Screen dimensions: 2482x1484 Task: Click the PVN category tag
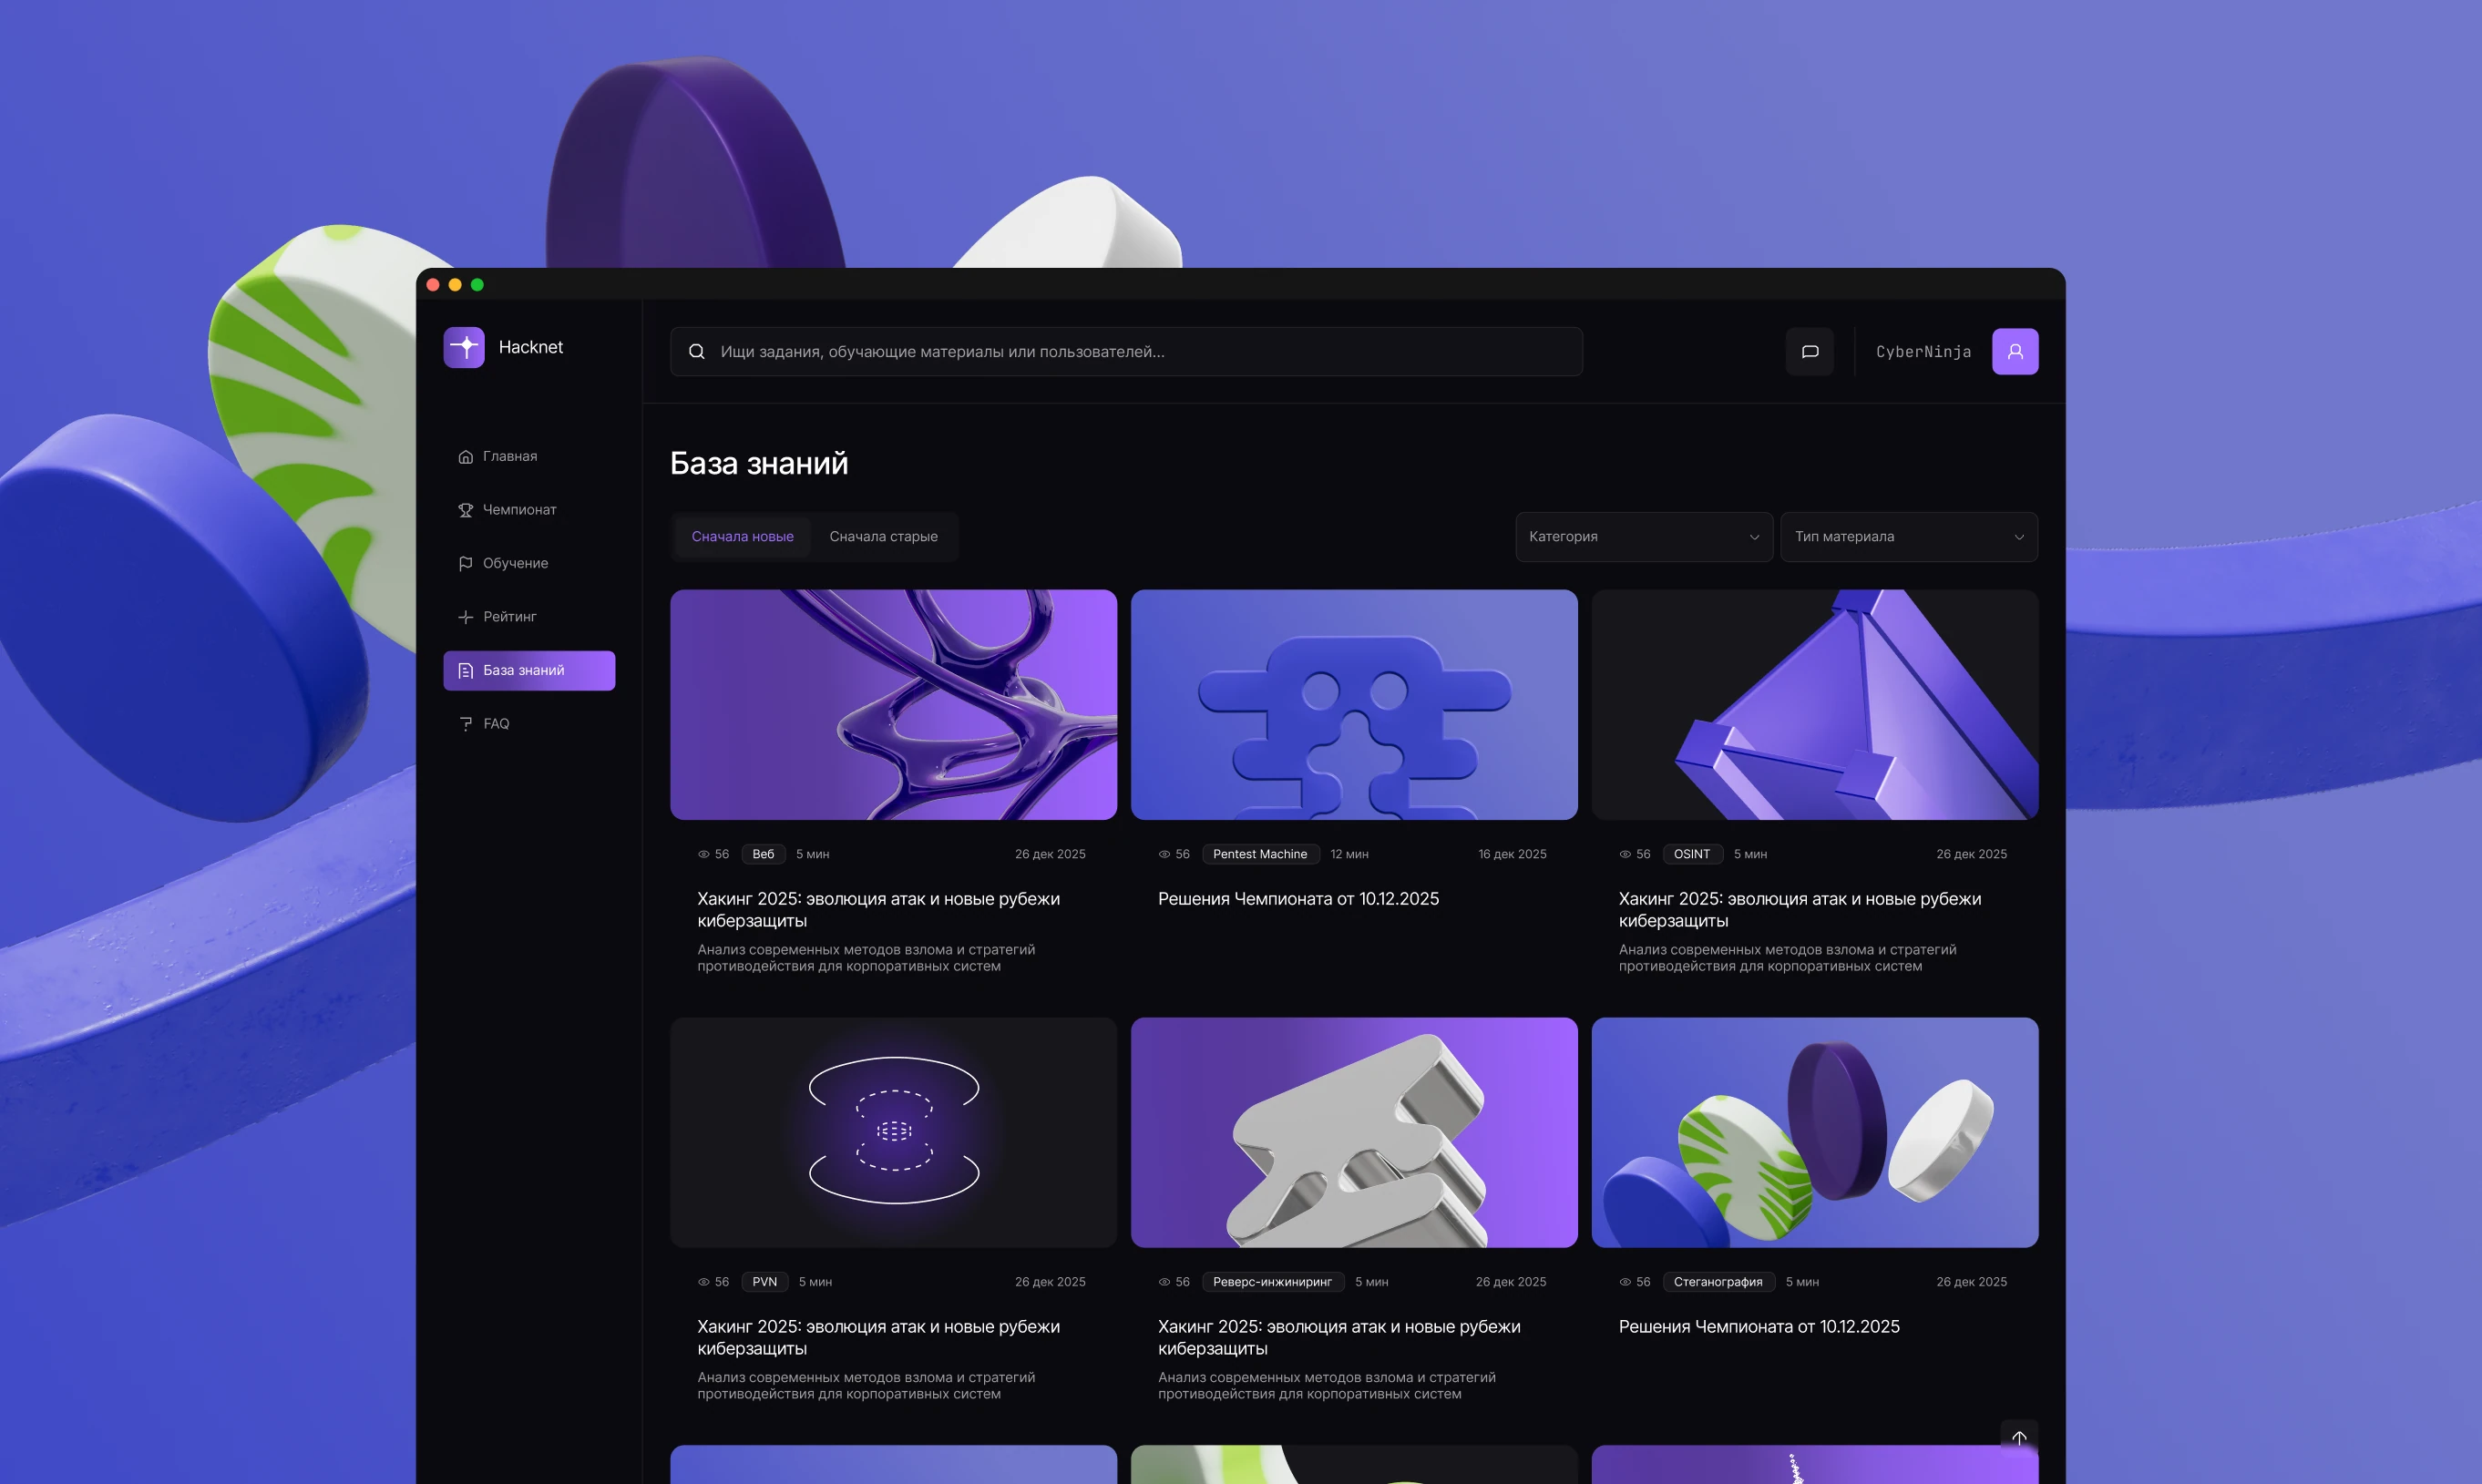pyautogui.click(x=764, y=1282)
